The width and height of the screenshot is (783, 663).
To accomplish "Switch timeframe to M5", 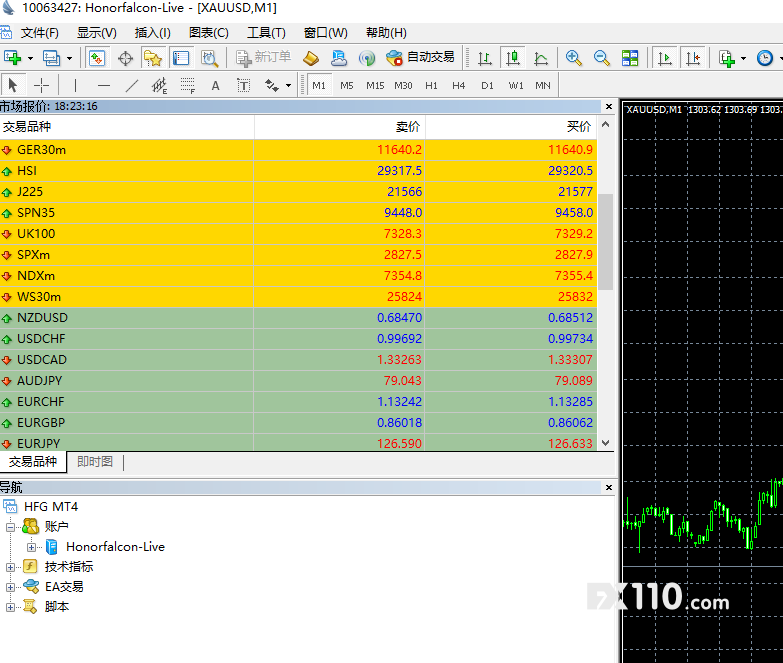I will tap(347, 85).
